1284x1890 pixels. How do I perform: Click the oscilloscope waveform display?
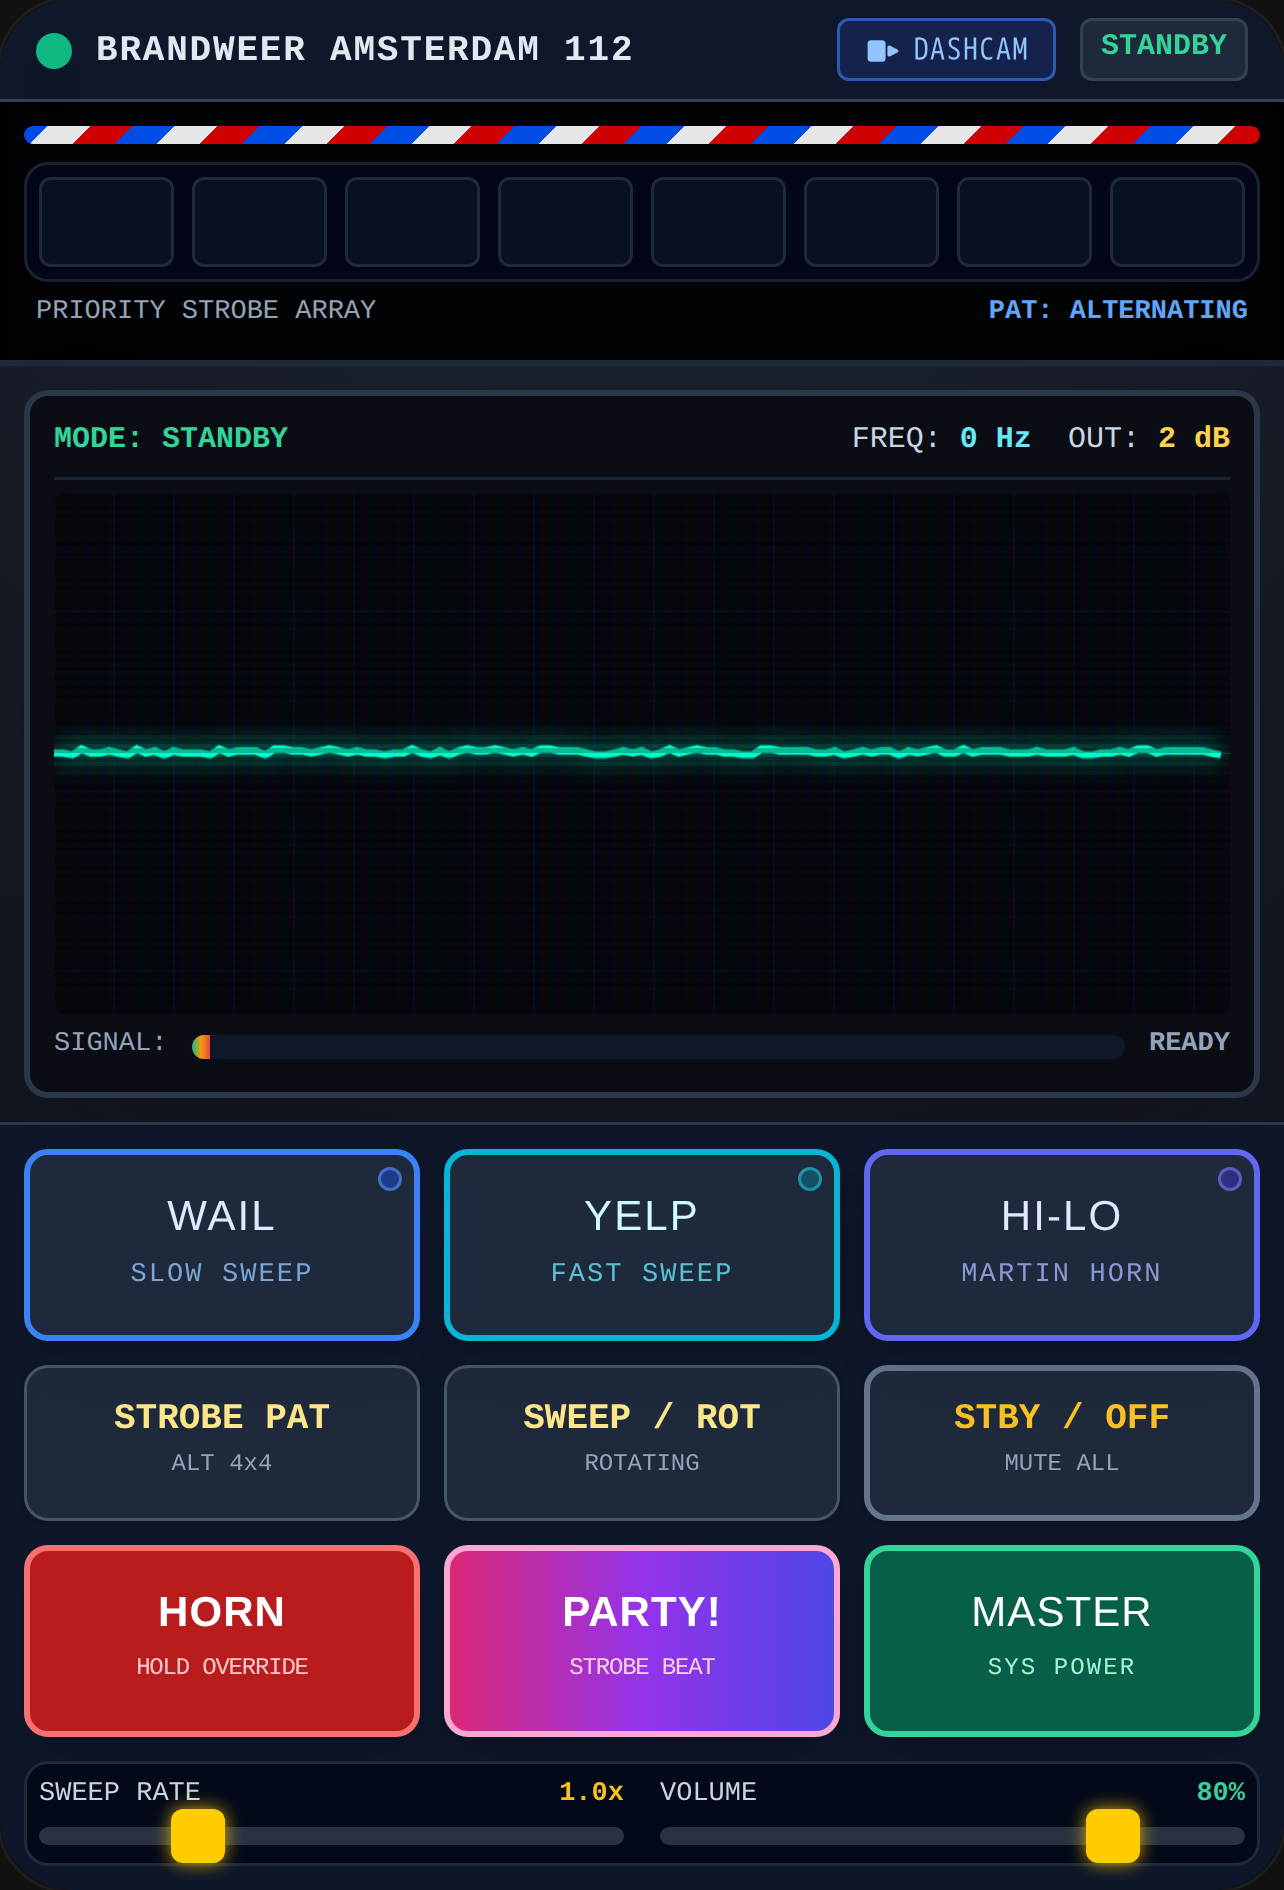642,754
